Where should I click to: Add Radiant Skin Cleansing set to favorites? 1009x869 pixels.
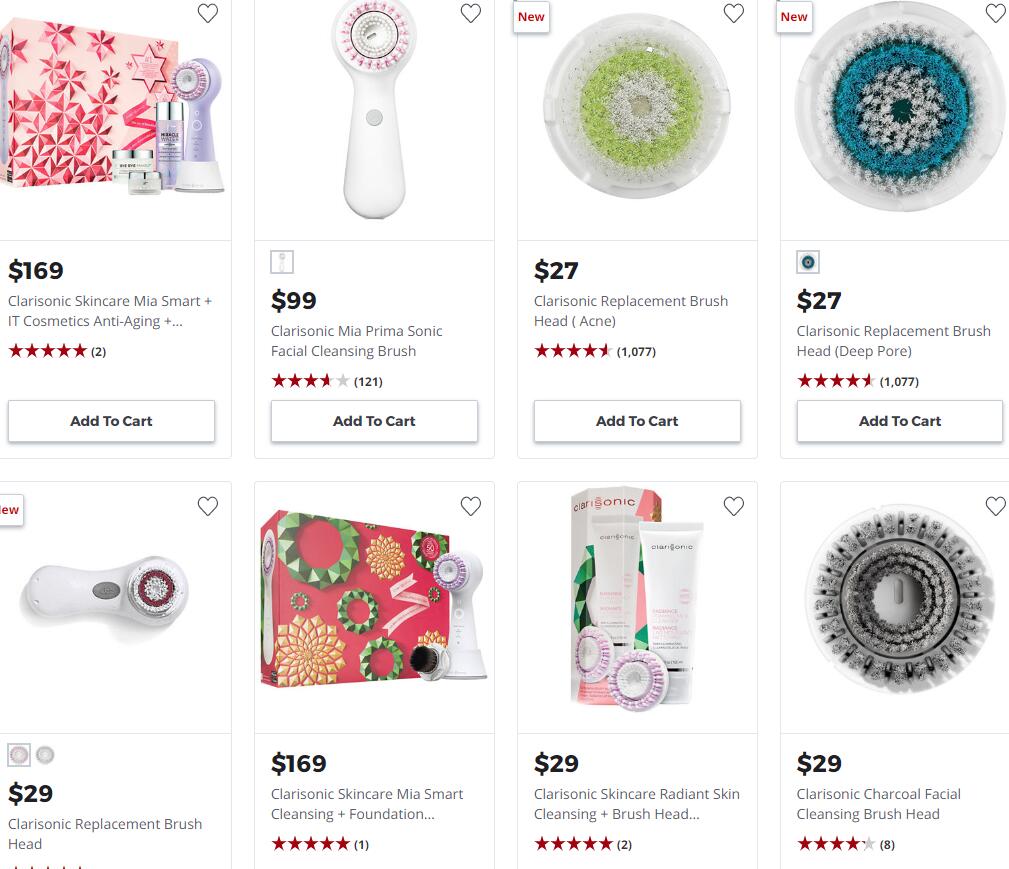click(x=733, y=507)
